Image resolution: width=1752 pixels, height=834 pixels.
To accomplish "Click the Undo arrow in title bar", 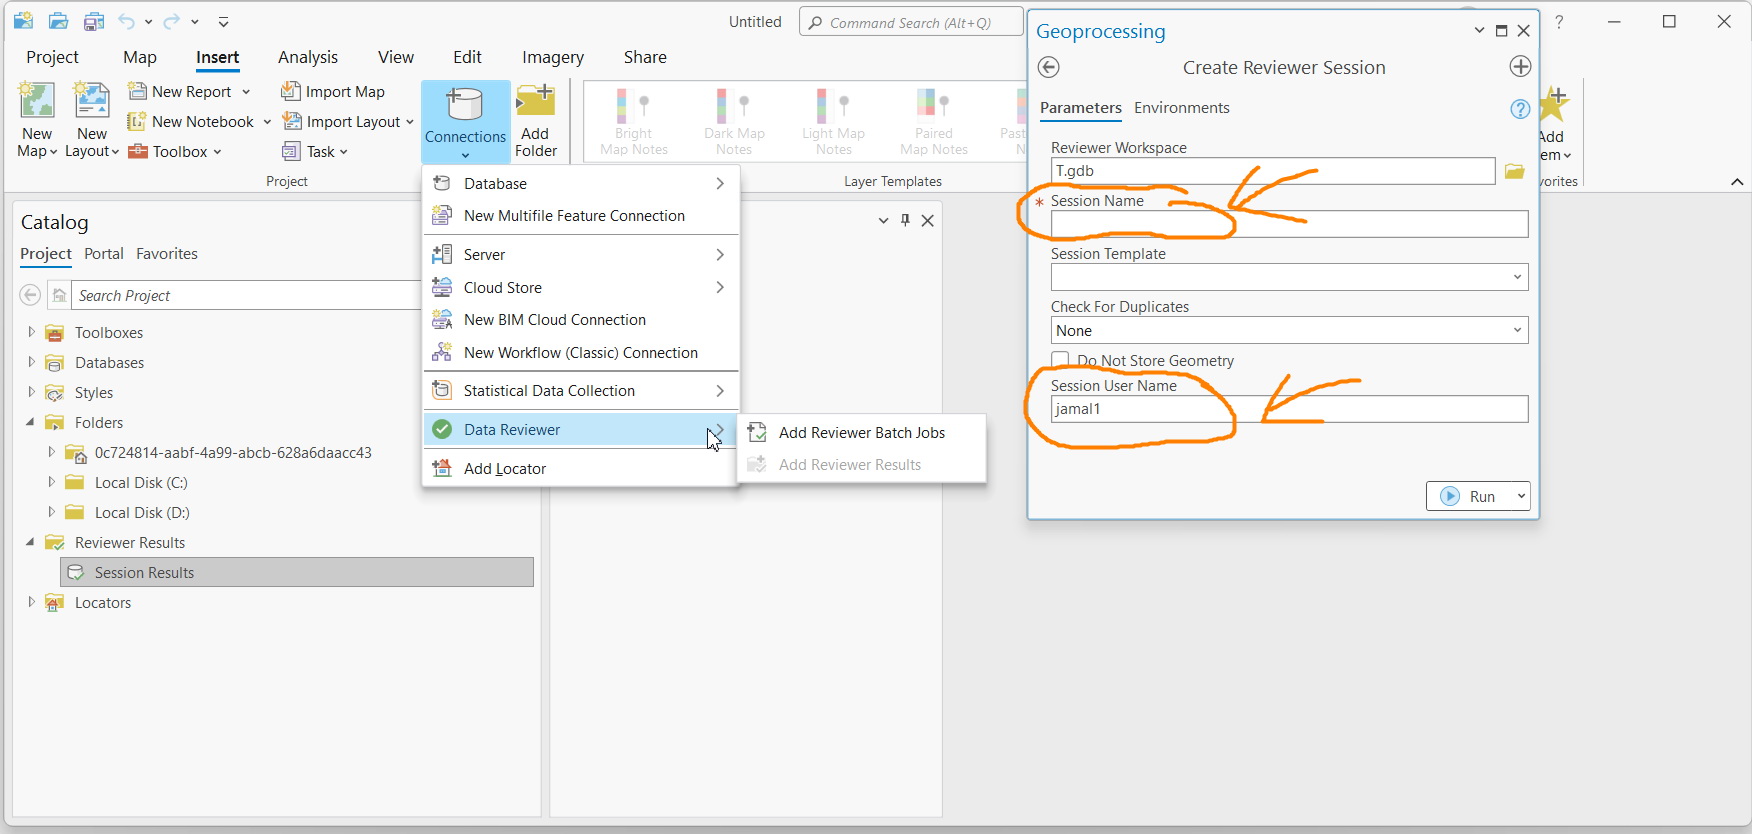I will (x=126, y=21).
